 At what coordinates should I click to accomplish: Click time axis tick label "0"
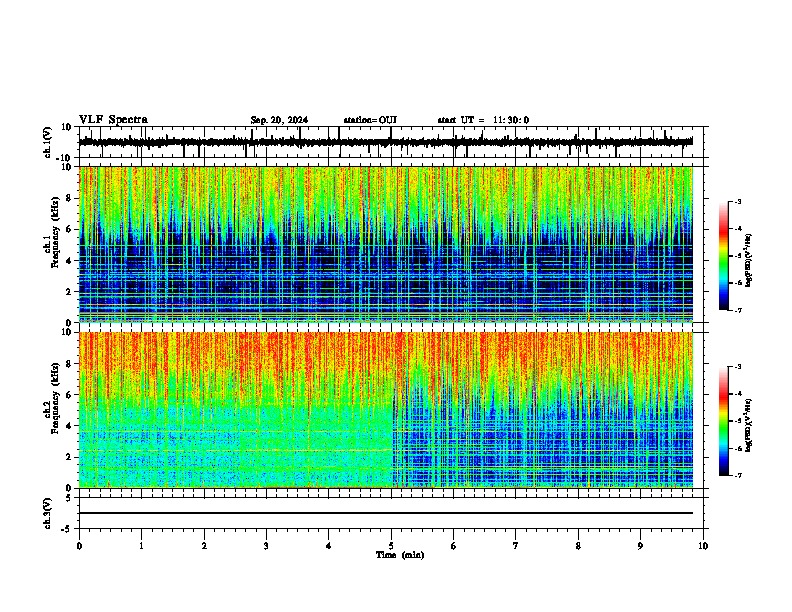(x=79, y=546)
